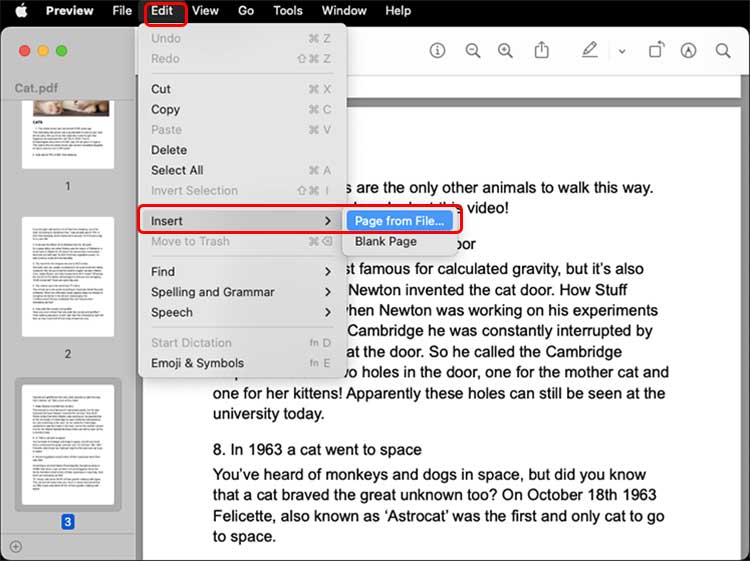Select the Highlight pen icon

coord(589,50)
